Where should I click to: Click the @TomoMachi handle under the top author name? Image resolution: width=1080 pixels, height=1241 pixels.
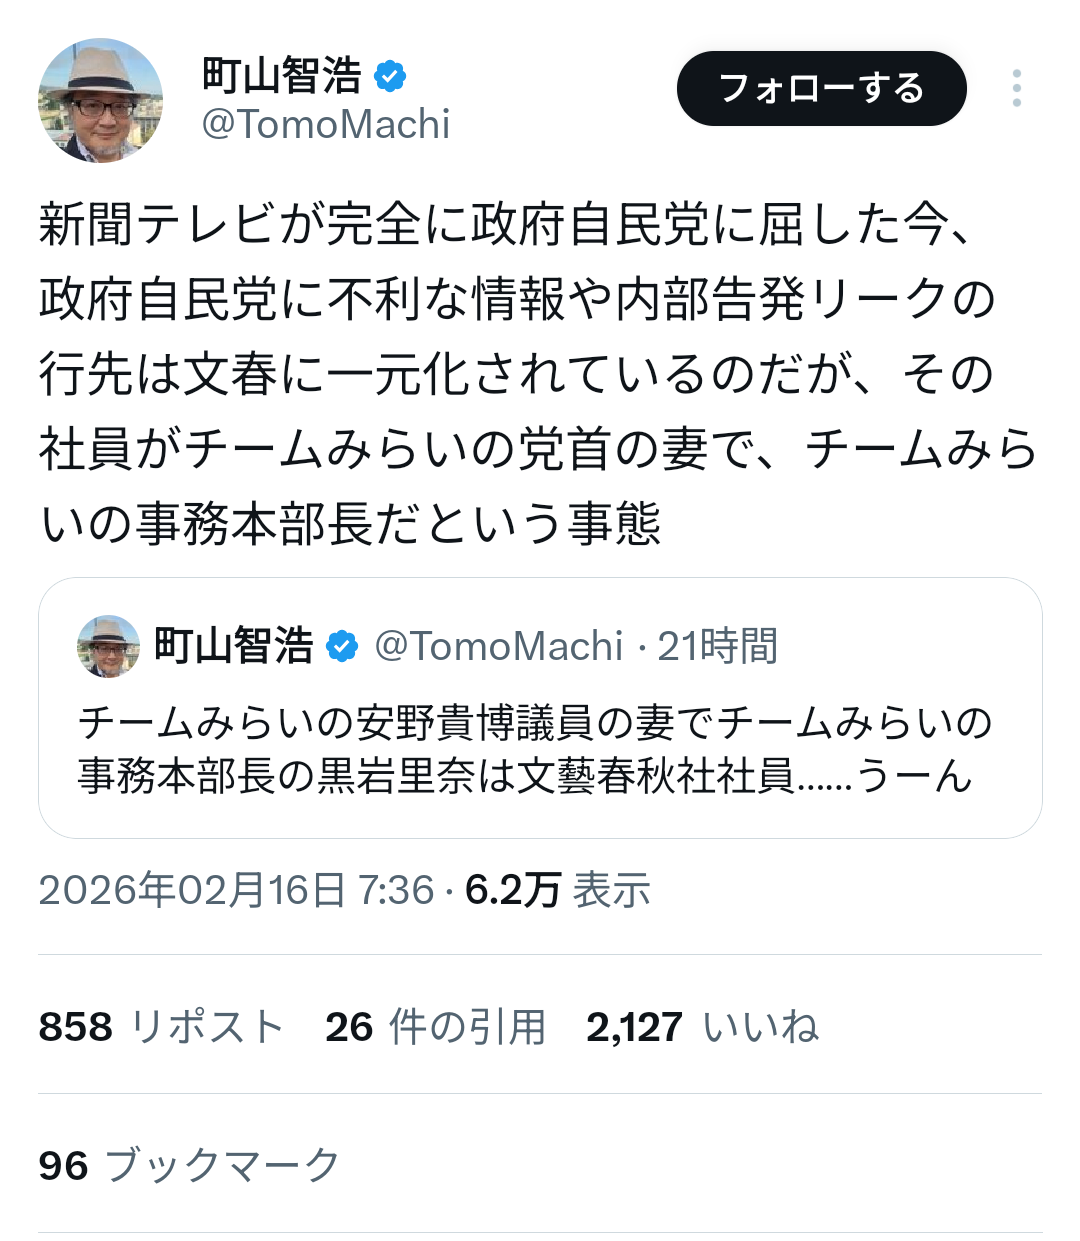click(326, 125)
